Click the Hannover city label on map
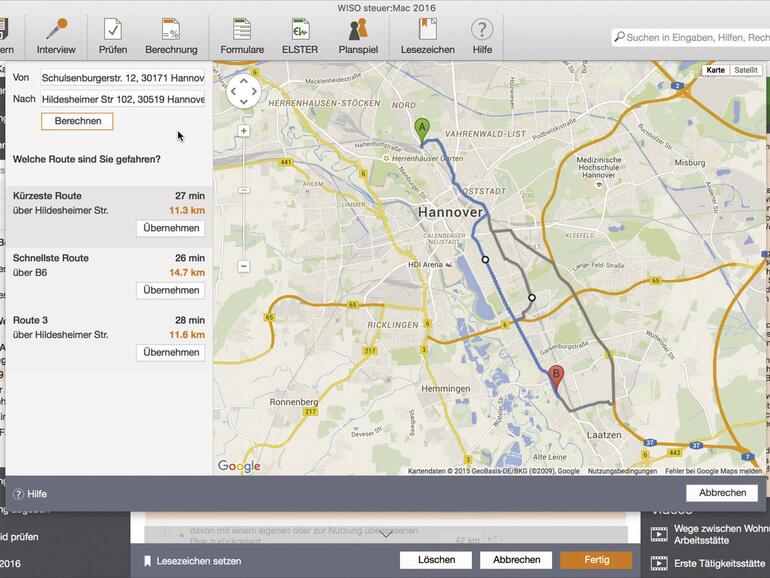 tap(450, 212)
